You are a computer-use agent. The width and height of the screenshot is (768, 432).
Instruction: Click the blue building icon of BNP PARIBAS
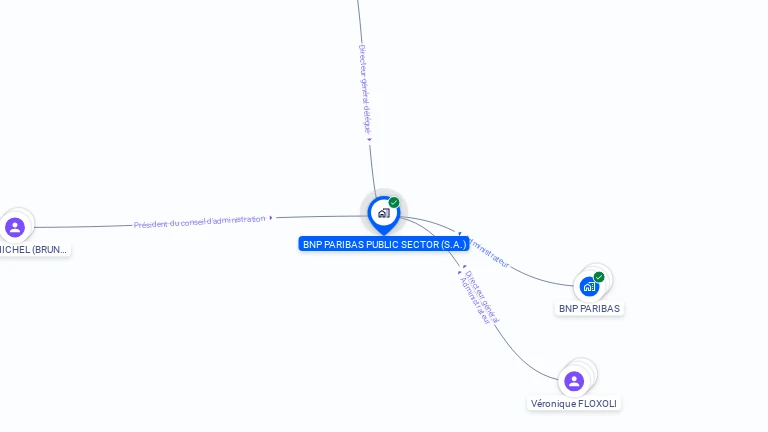pos(589,287)
